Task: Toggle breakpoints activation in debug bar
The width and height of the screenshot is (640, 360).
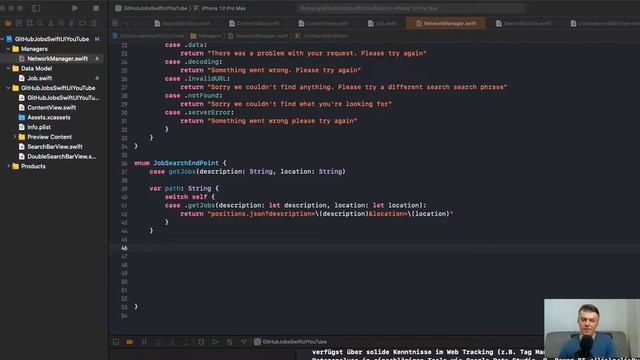Action: [x=130, y=342]
